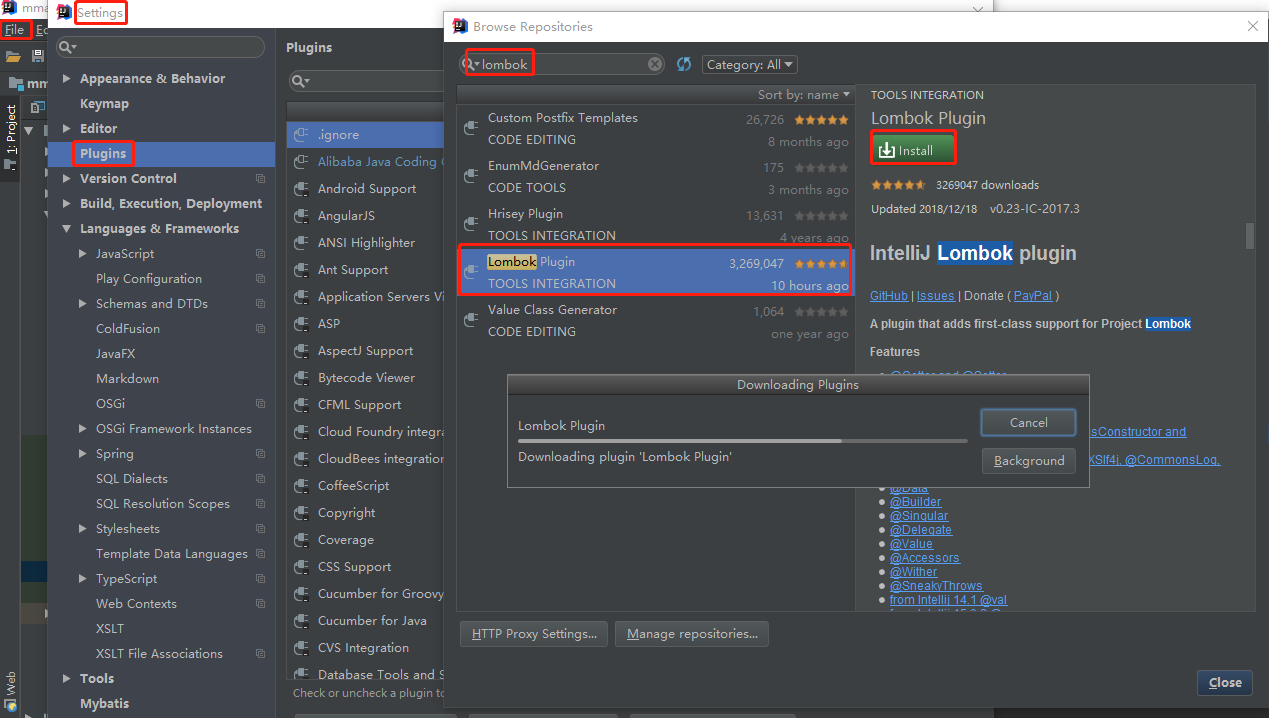This screenshot has width=1269, height=718.
Task: Select Plugins in settings tree
Action: pos(103,154)
